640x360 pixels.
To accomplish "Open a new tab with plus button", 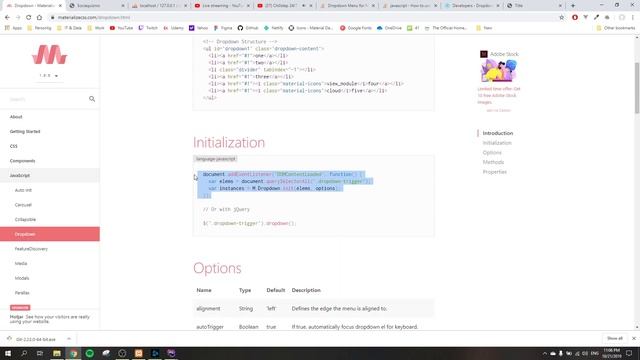I will (x=573, y=6).
